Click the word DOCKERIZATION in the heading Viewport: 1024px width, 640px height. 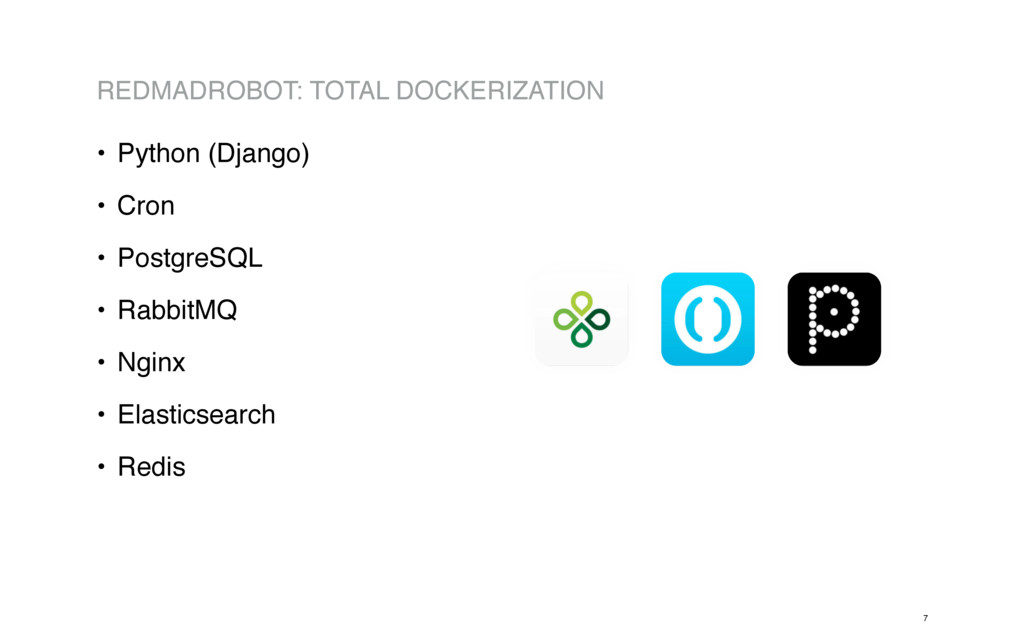click(x=500, y=91)
